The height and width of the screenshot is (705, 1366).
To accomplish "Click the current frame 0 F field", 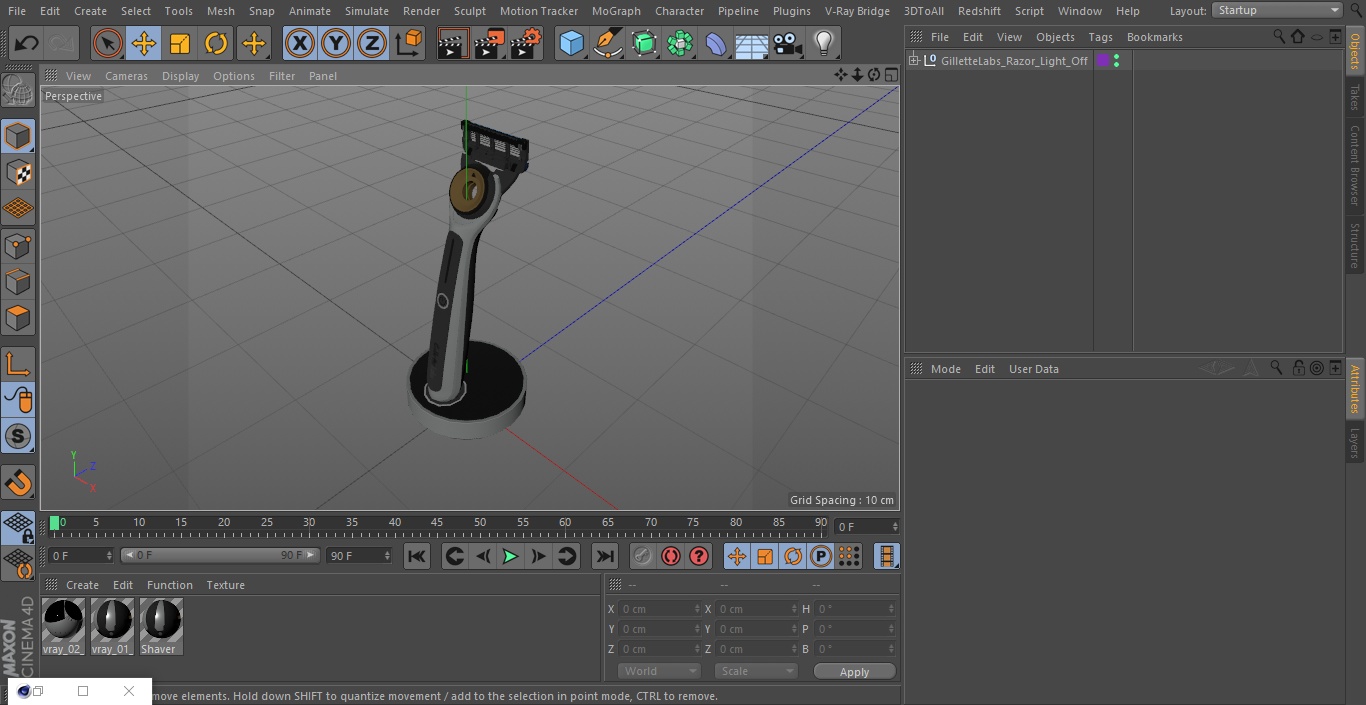I will [866, 526].
